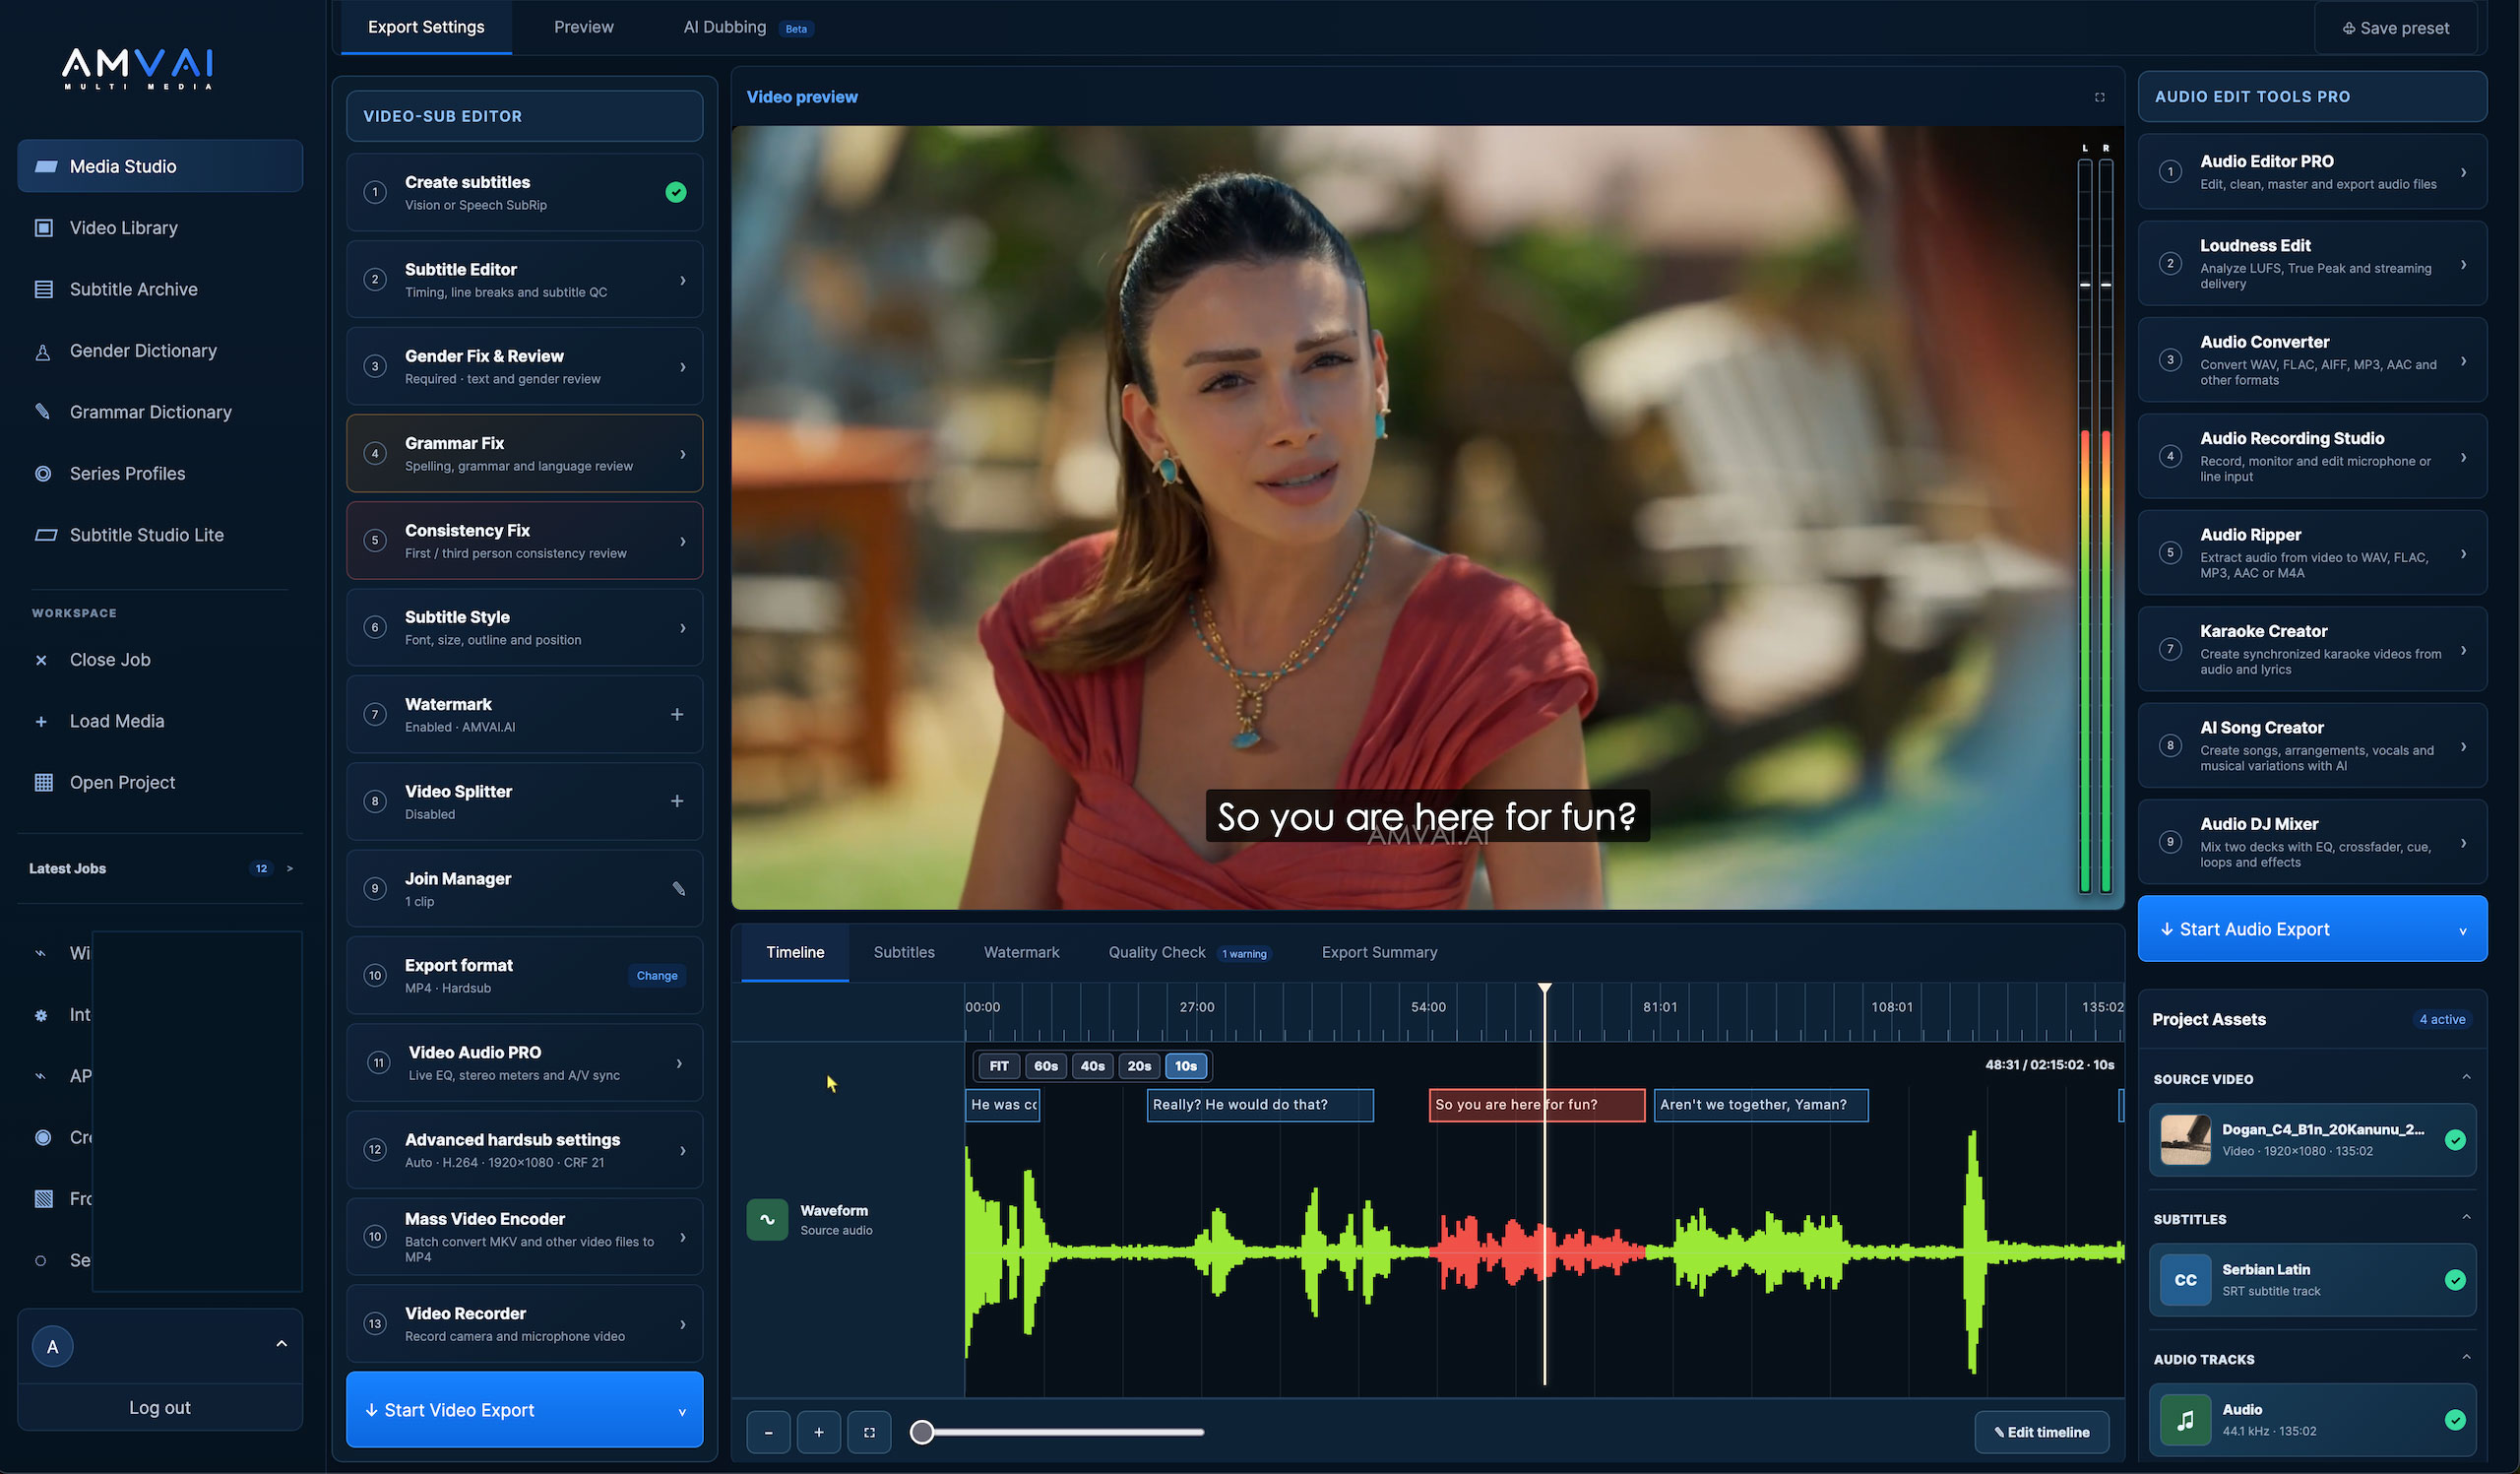Collapse the AUDIO TRACKS section
Viewport: 2520px width, 1474px height.
(x=2466, y=1358)
